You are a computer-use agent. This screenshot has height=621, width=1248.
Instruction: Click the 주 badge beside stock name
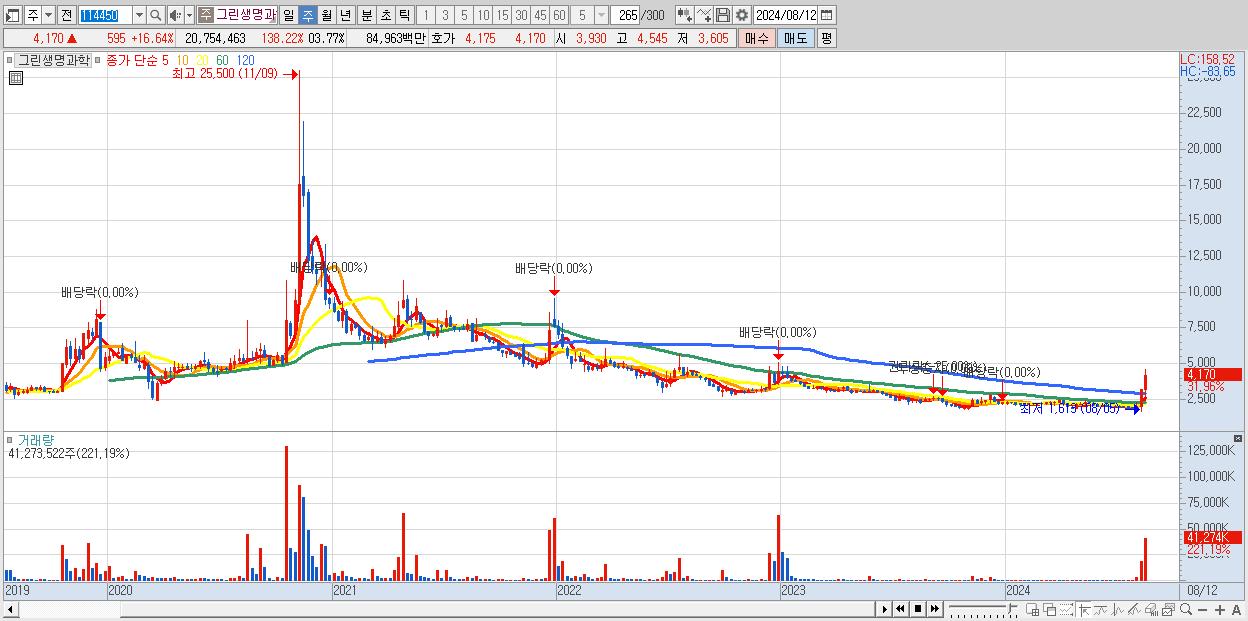tap(205, 15)
